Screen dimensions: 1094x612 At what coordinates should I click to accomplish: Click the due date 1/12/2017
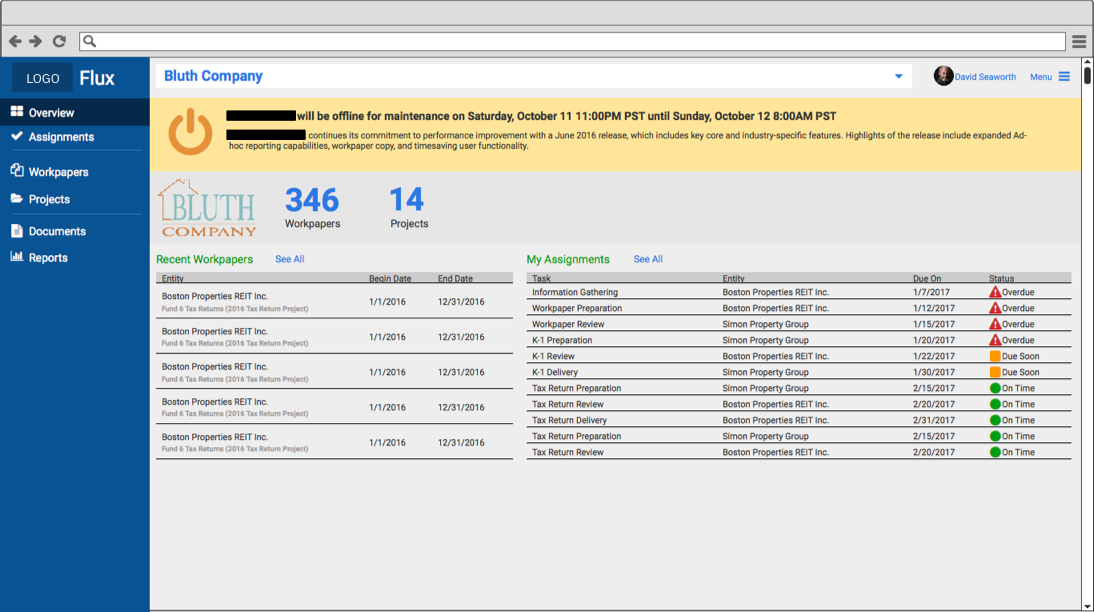tap(934, 308)
